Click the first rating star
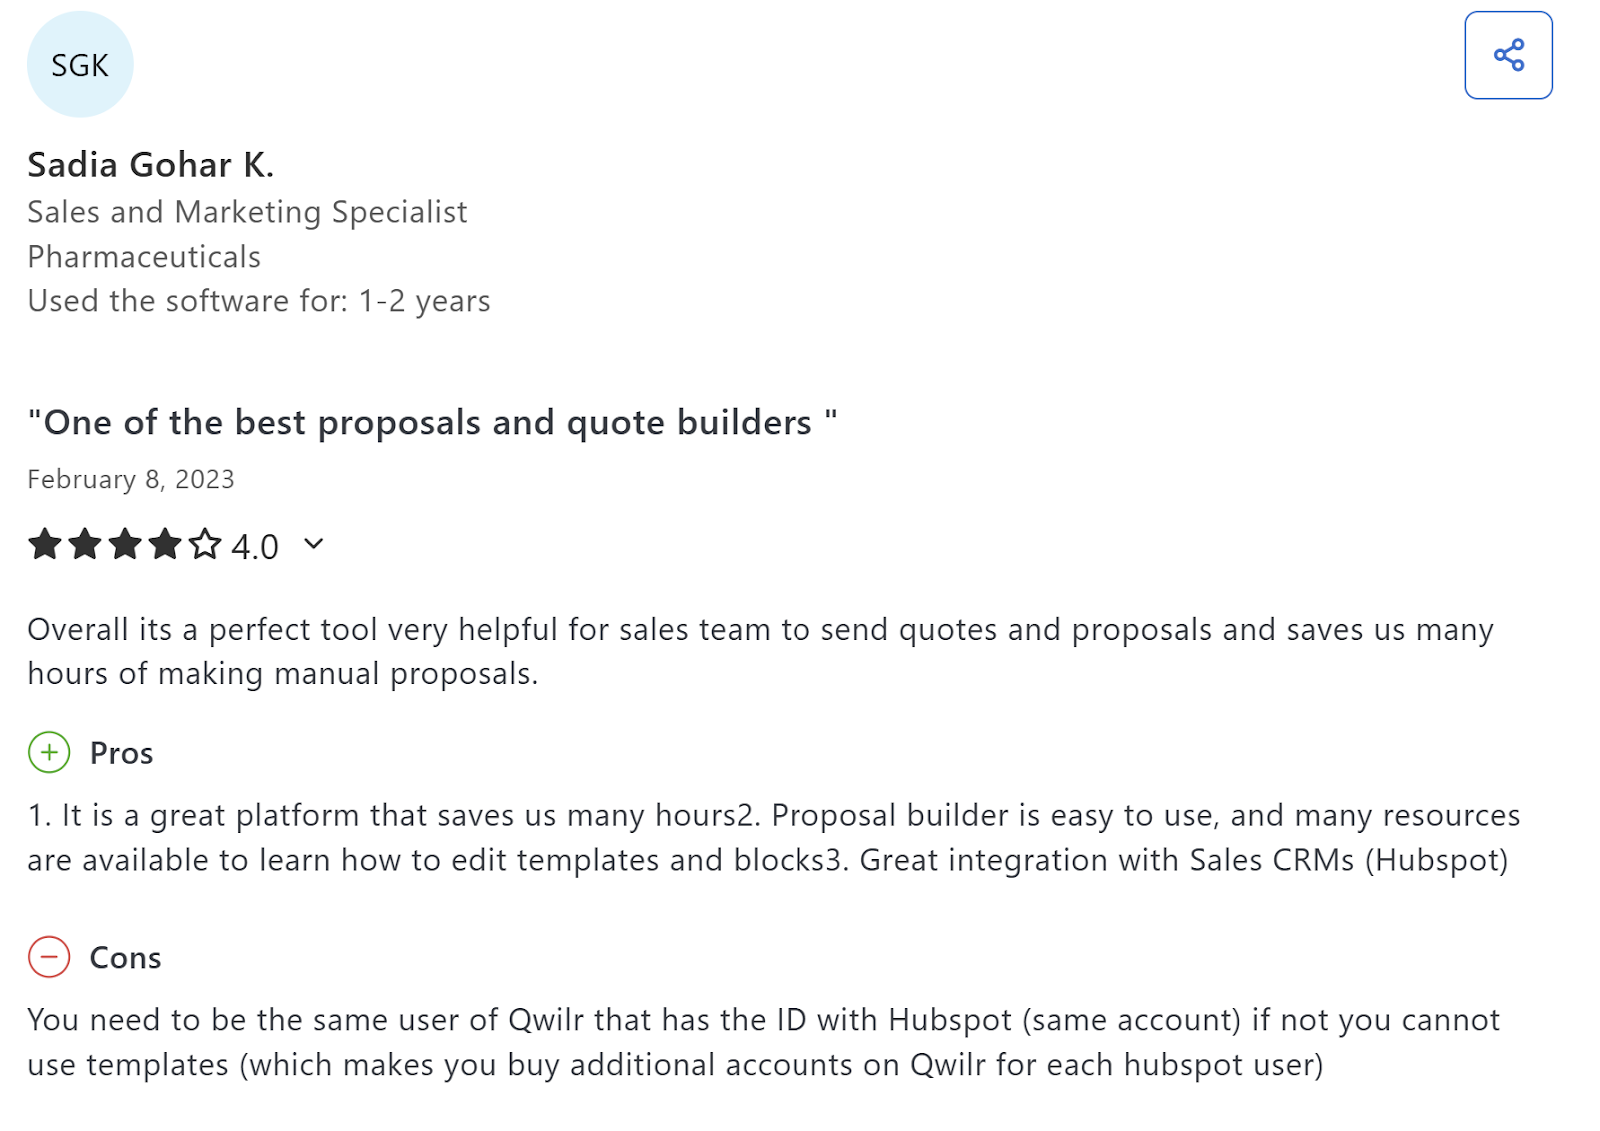This screenshot has height=1131, width=1600. pos(45,545)
